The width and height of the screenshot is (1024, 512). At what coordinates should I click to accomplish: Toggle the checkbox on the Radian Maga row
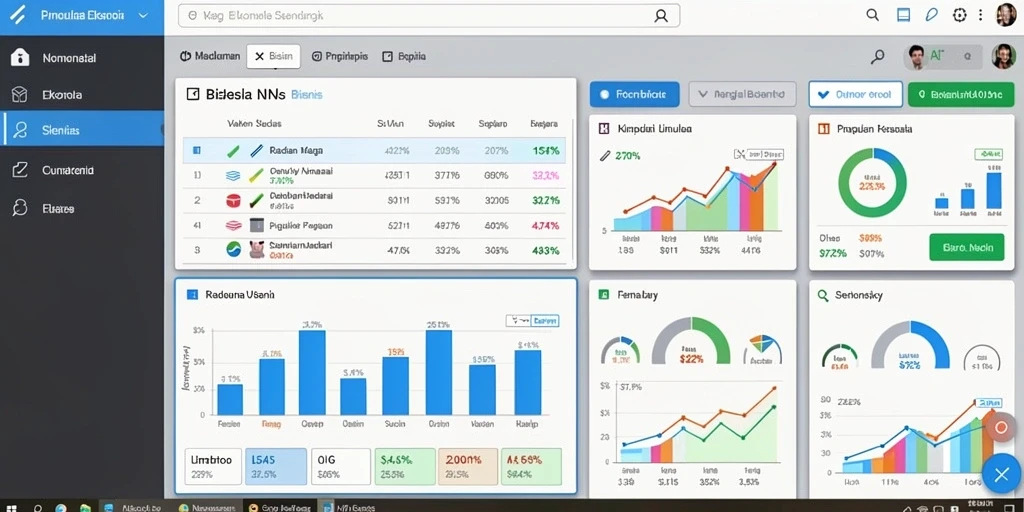(197, 151)
